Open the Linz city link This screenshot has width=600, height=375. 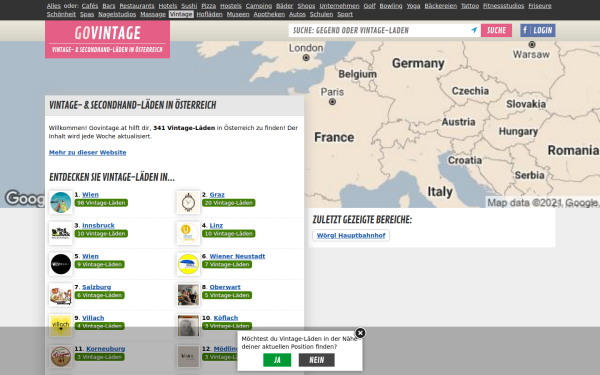click(216, 225)
